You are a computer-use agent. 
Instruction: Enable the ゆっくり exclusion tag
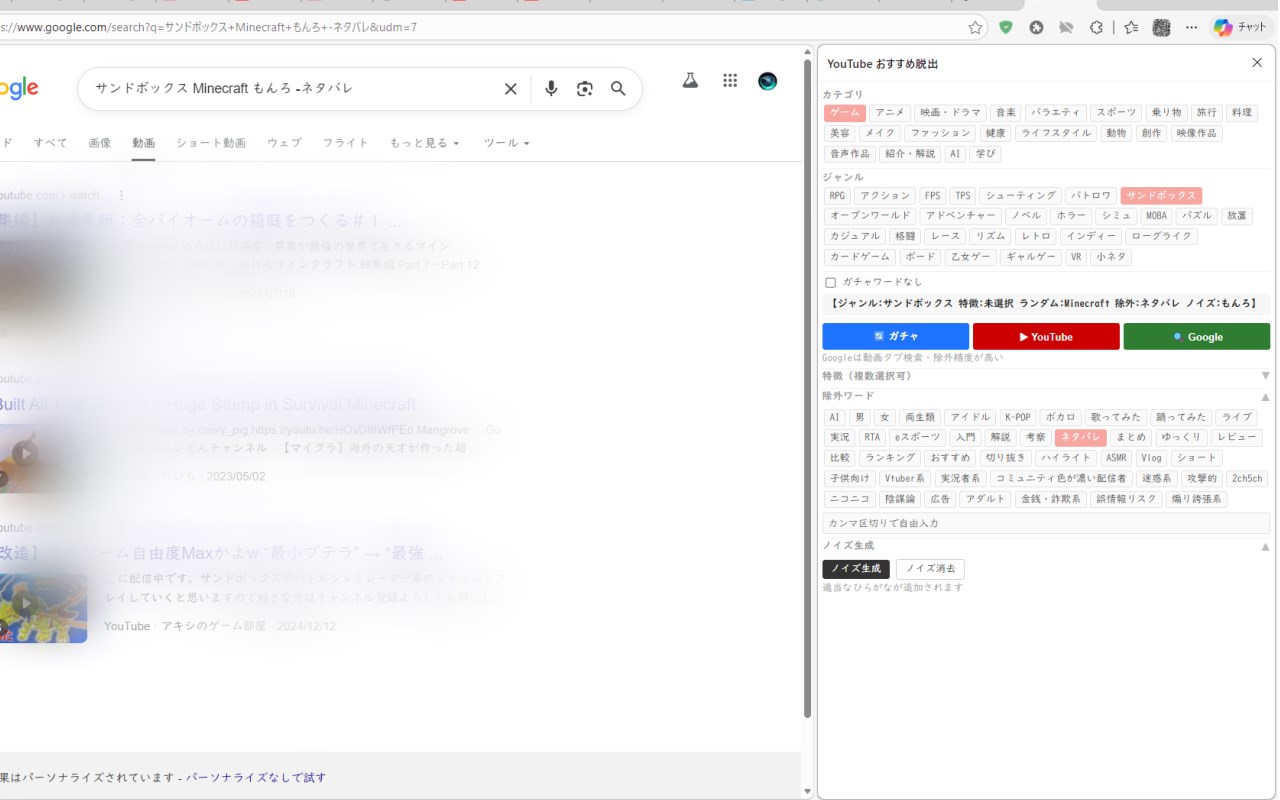[1181, 438]
